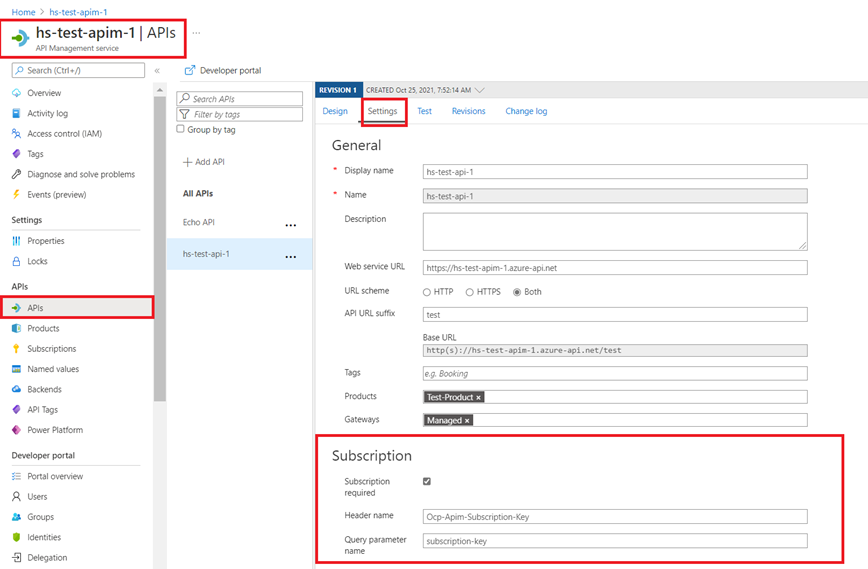The image size is (868, 569).
Task: Click the Locks padlock icon
Action: point(17,261)
